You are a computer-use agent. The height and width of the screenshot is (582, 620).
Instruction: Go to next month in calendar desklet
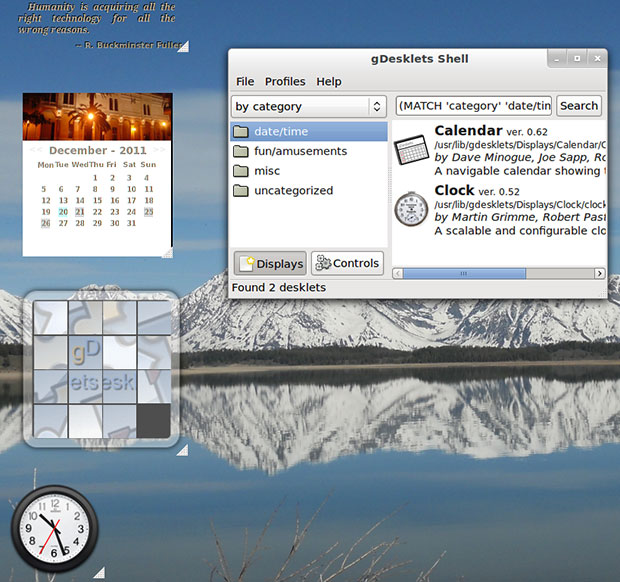tap(159, 150)
